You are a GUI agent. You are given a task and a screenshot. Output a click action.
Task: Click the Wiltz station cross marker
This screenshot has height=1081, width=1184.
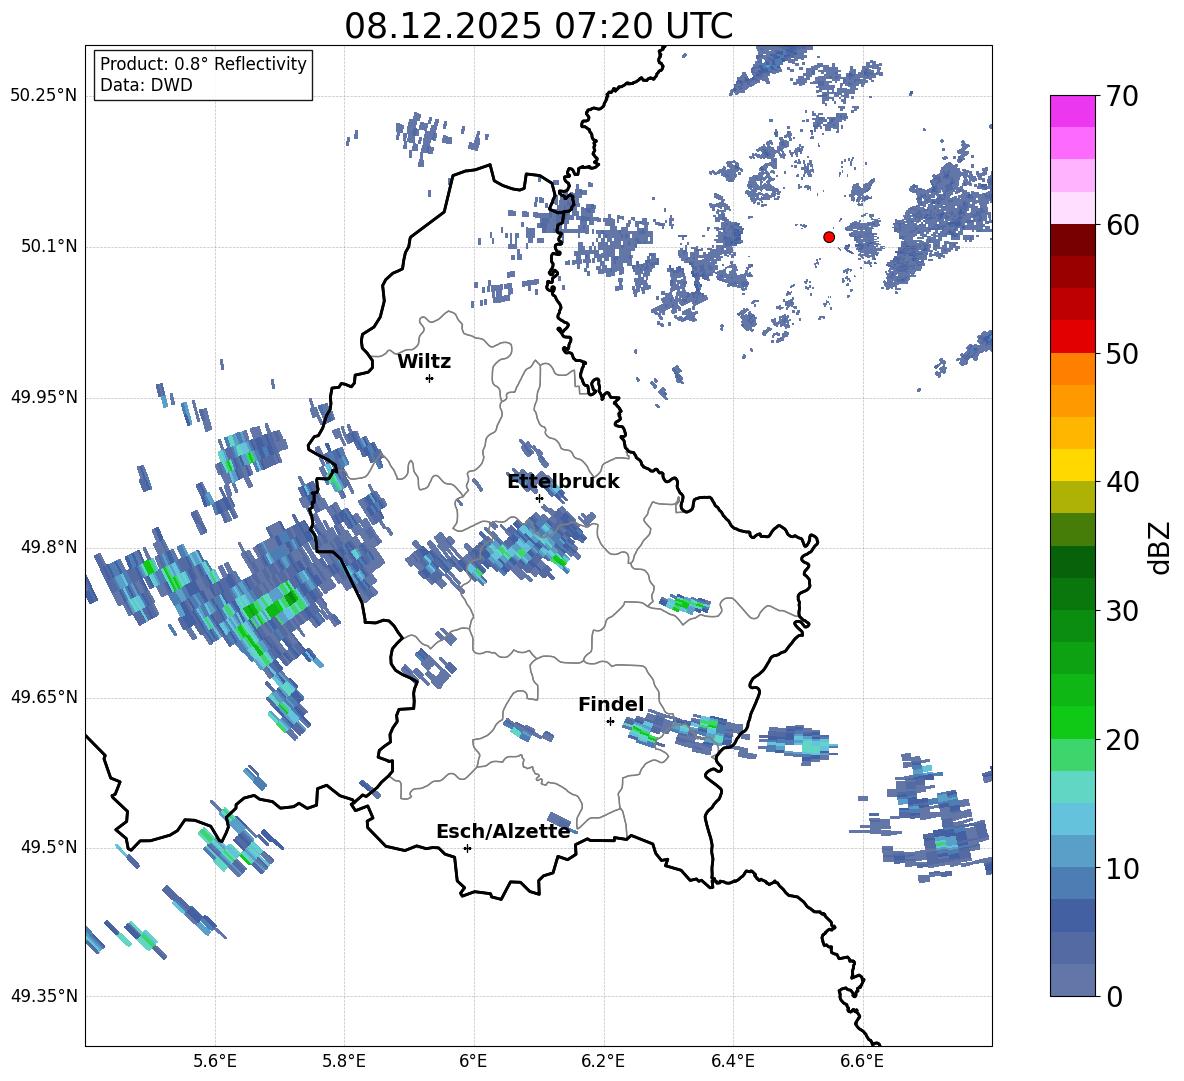click(430, 378)
